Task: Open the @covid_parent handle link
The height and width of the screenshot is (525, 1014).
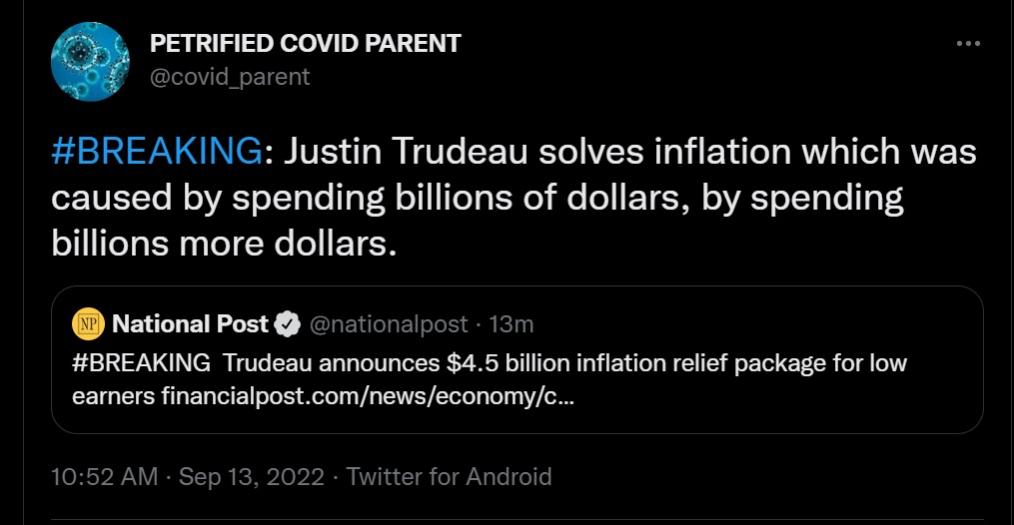Action: pos(230,76)
